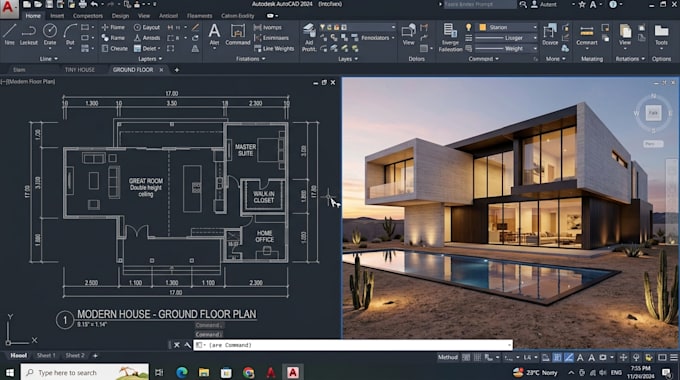Switch to the Home ribbon tab
Image resolution: width=680 pixels, height=380 pixels.
[x=33, y=16]
